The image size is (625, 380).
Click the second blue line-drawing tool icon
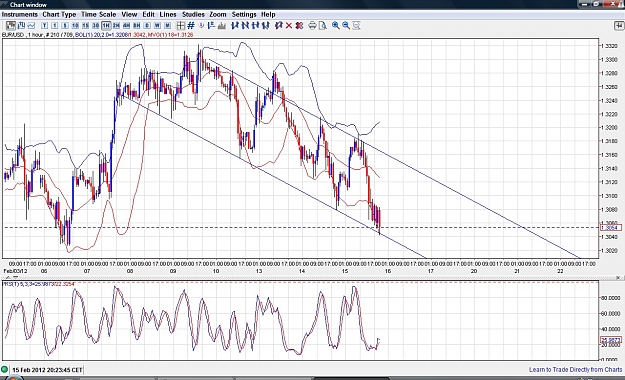point(245,26)
